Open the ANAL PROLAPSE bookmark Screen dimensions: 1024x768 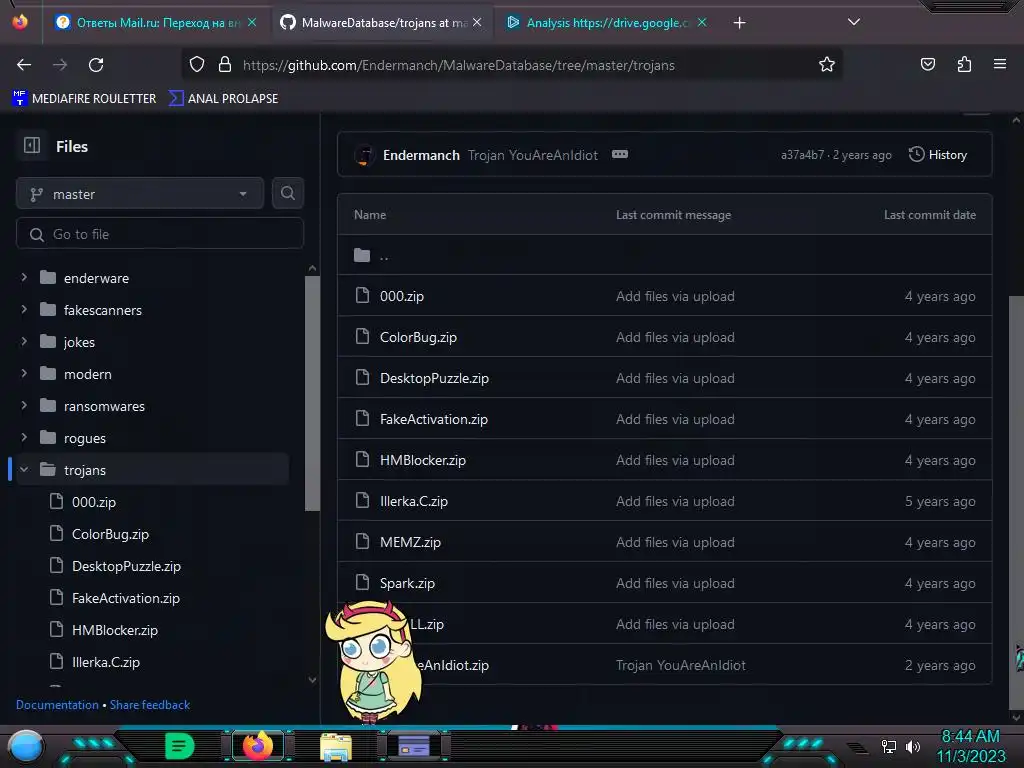tap(223, 99)
